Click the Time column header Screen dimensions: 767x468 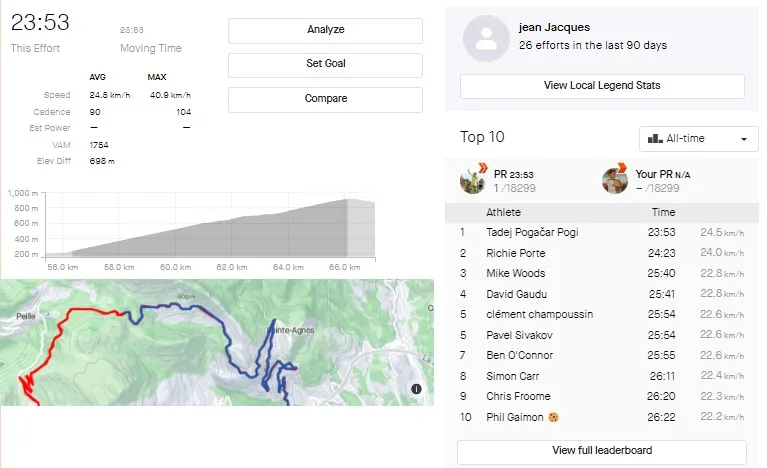pyautogui.click(x=663, y=212)
